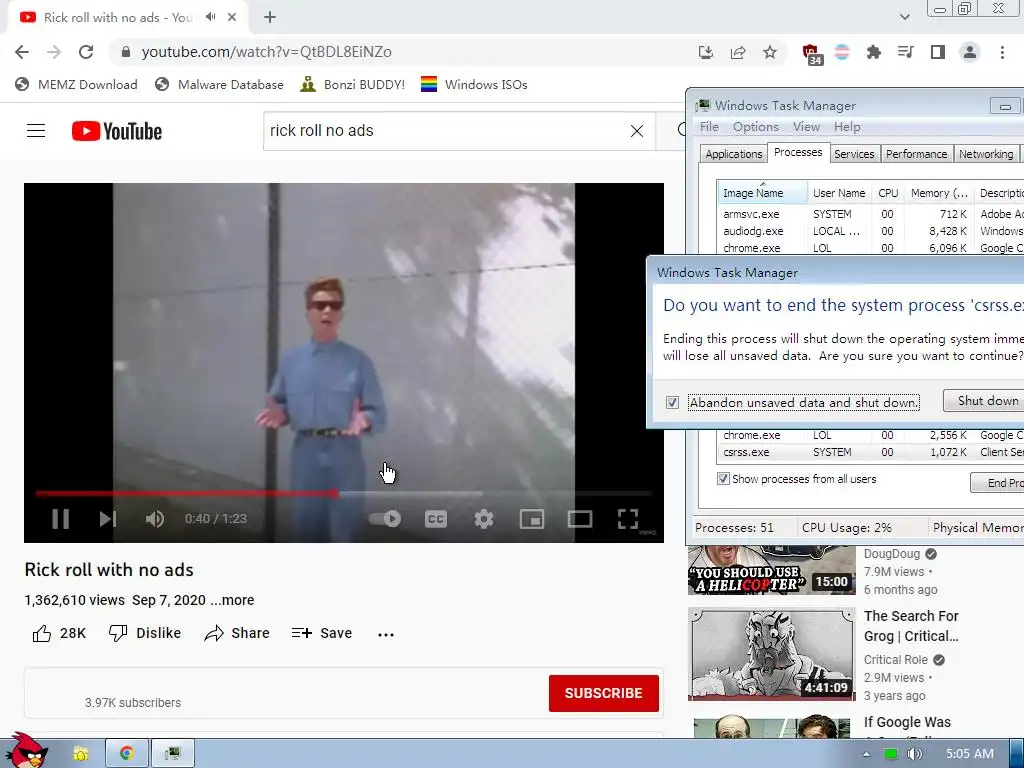Go back in Chrome
The height and width of the screenshot is (768, 1024).
tap(22, 52)
